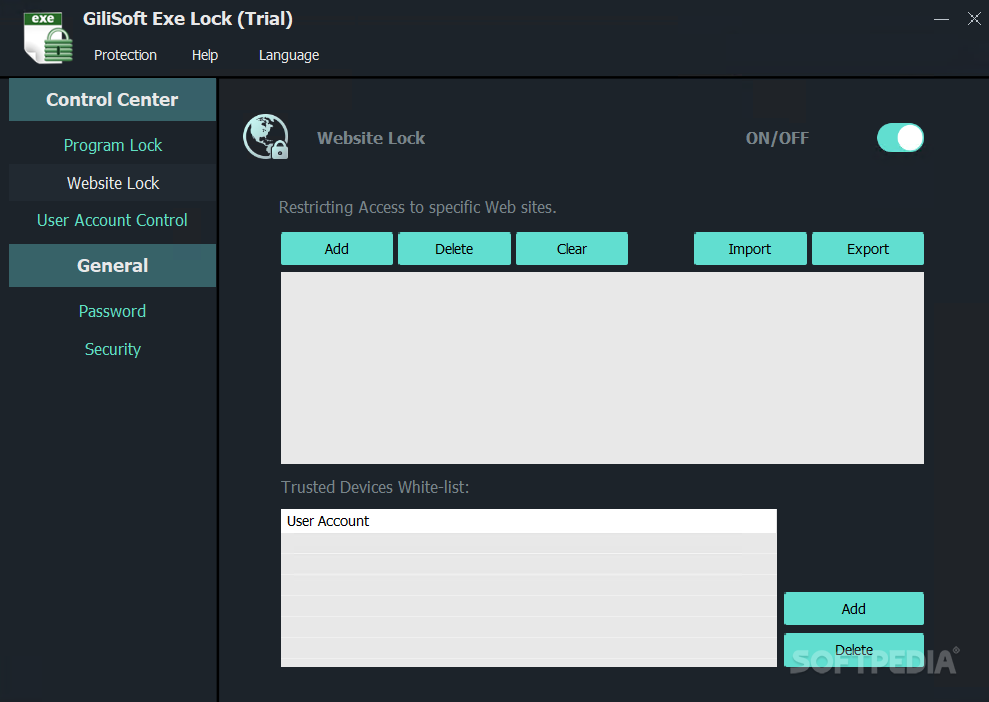Click the empty blocked websites list area

tap(602, 368)
